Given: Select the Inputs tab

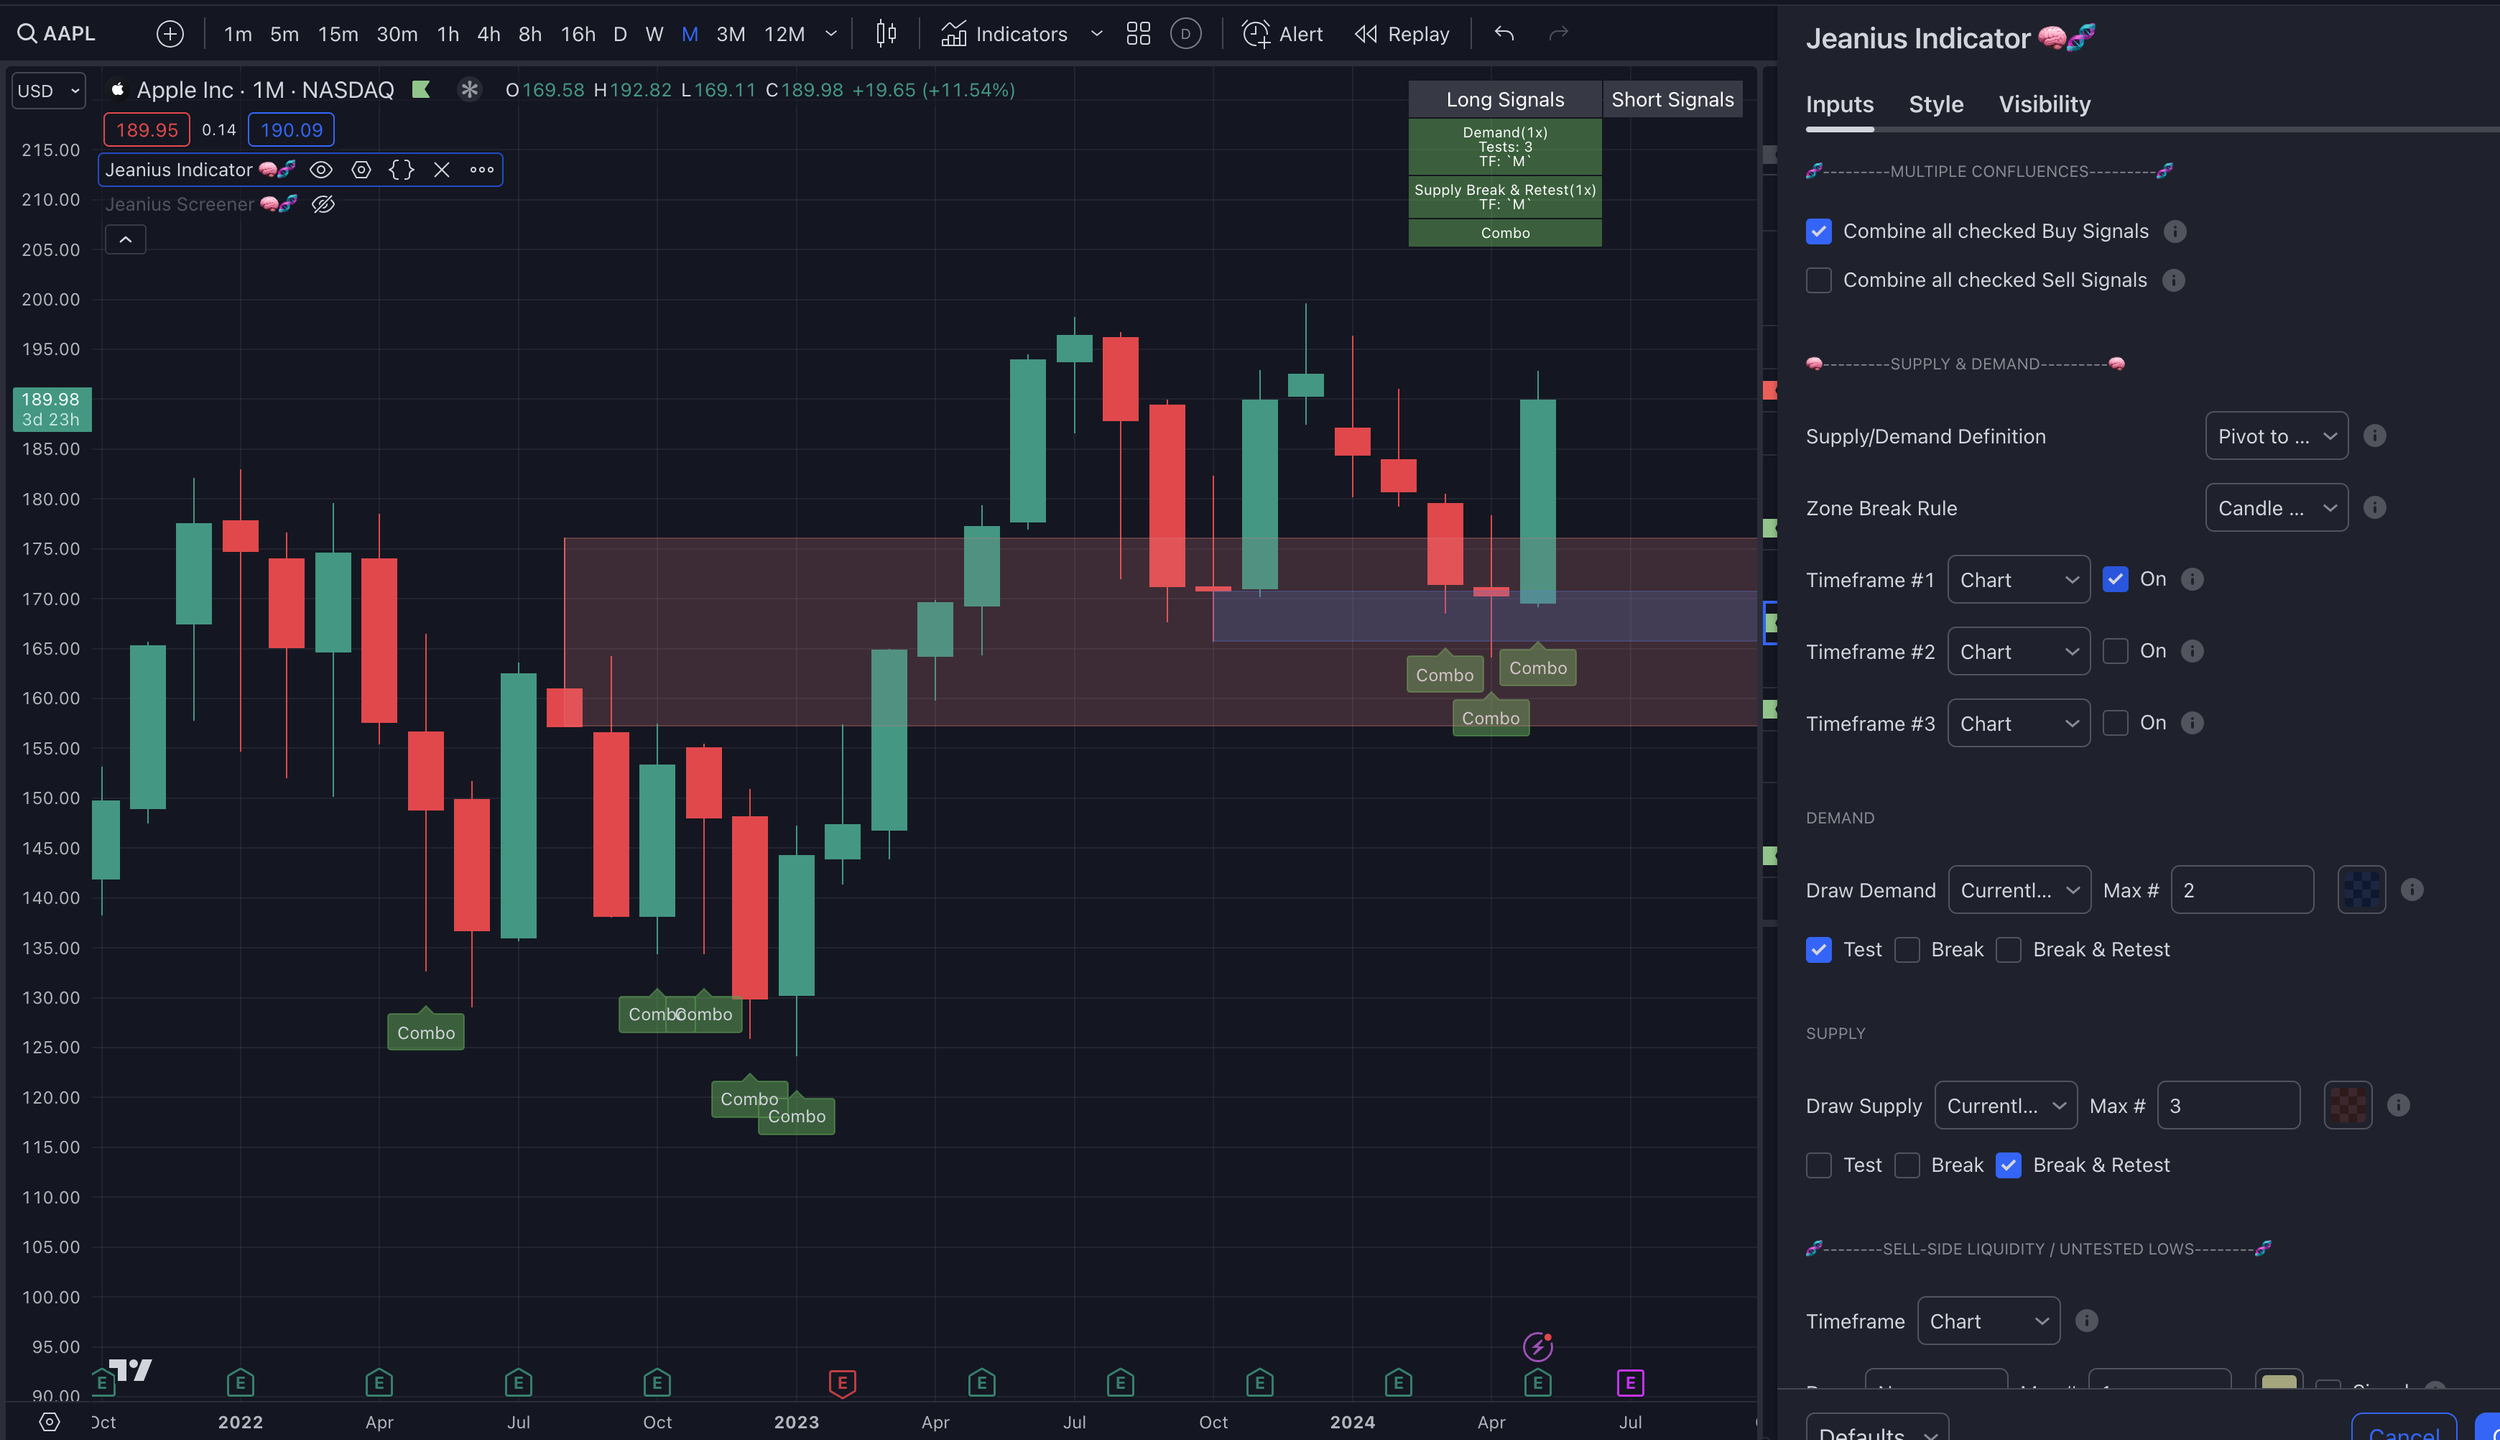Looking at the screenshot, I should pyautogui.click(x=1839, y=104).
